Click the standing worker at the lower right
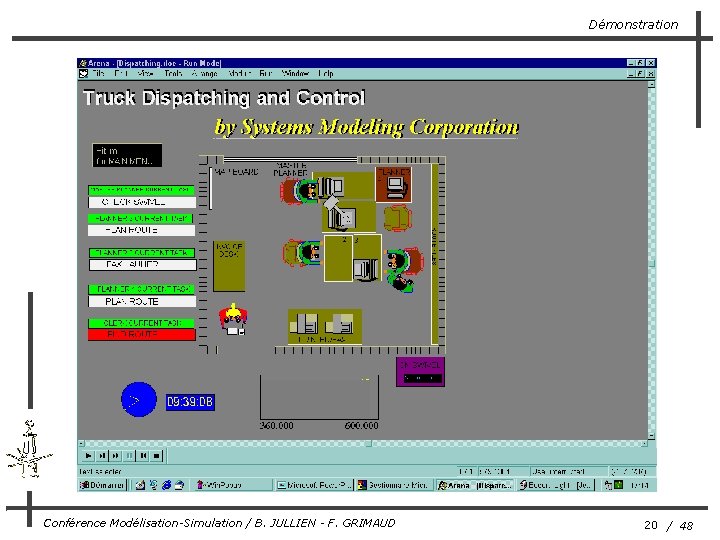Viewport: 720px width, 540px height. (x=400, y=283)
